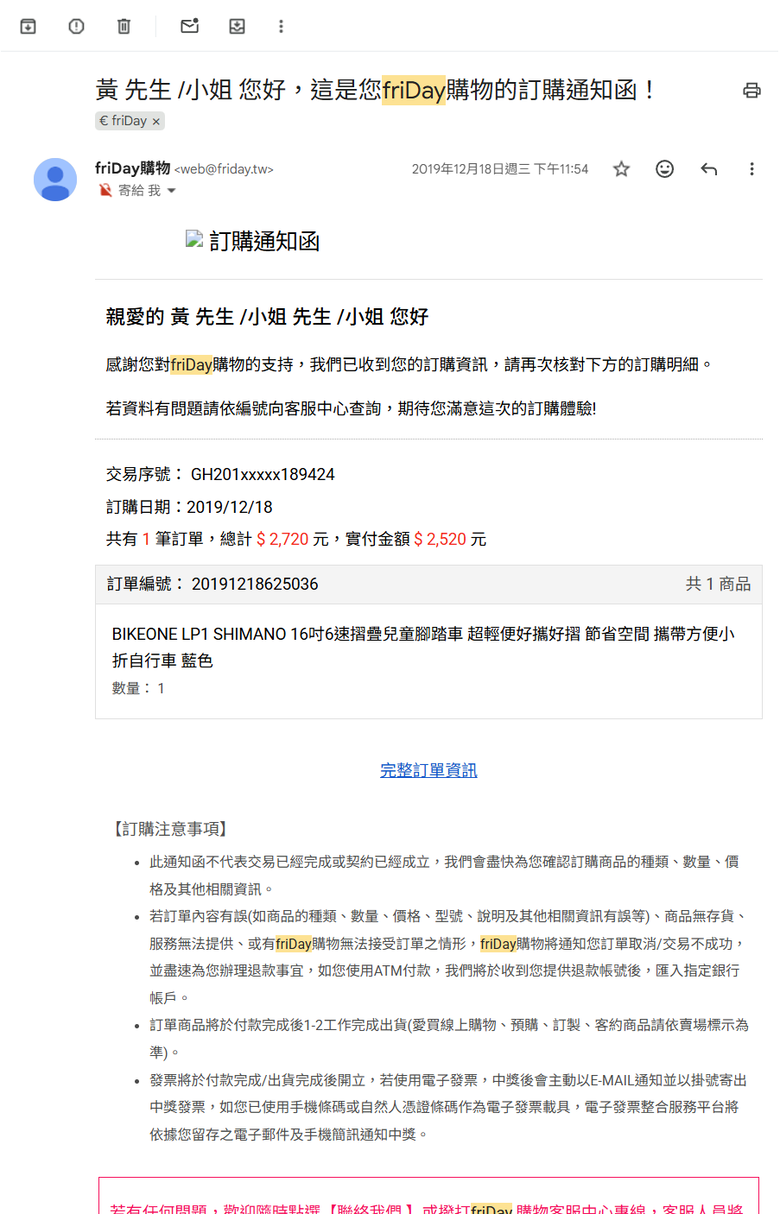Screen dimensions: 780x1214
Task: Click the 數量： 1 quantity text
Action: pyautogui.click(x=138, y=688)
